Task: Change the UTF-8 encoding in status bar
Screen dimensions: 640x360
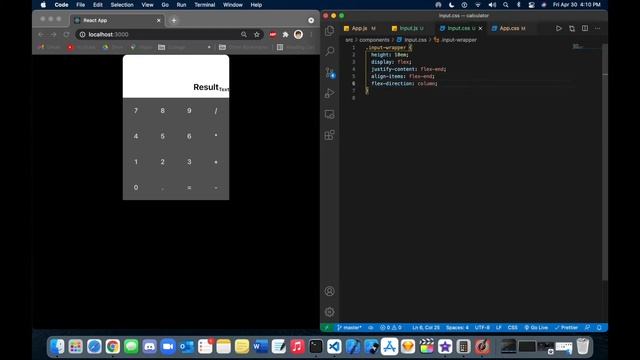Action: (482, 327)
